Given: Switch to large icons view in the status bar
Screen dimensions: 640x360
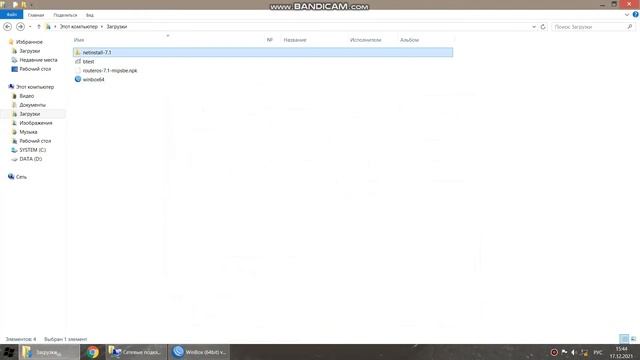Looking at the screenshot, I should pos(633,339).
